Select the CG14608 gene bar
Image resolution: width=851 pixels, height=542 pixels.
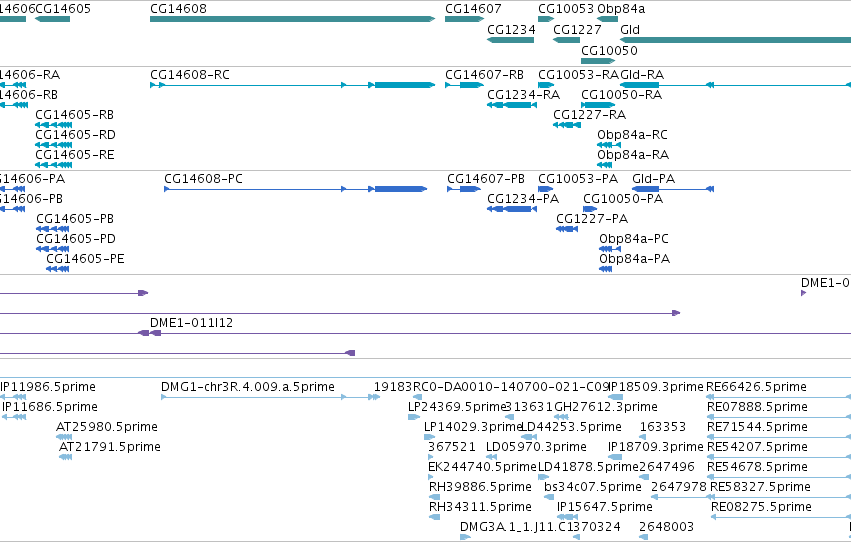pyautogui.click(x=293, y=19)
